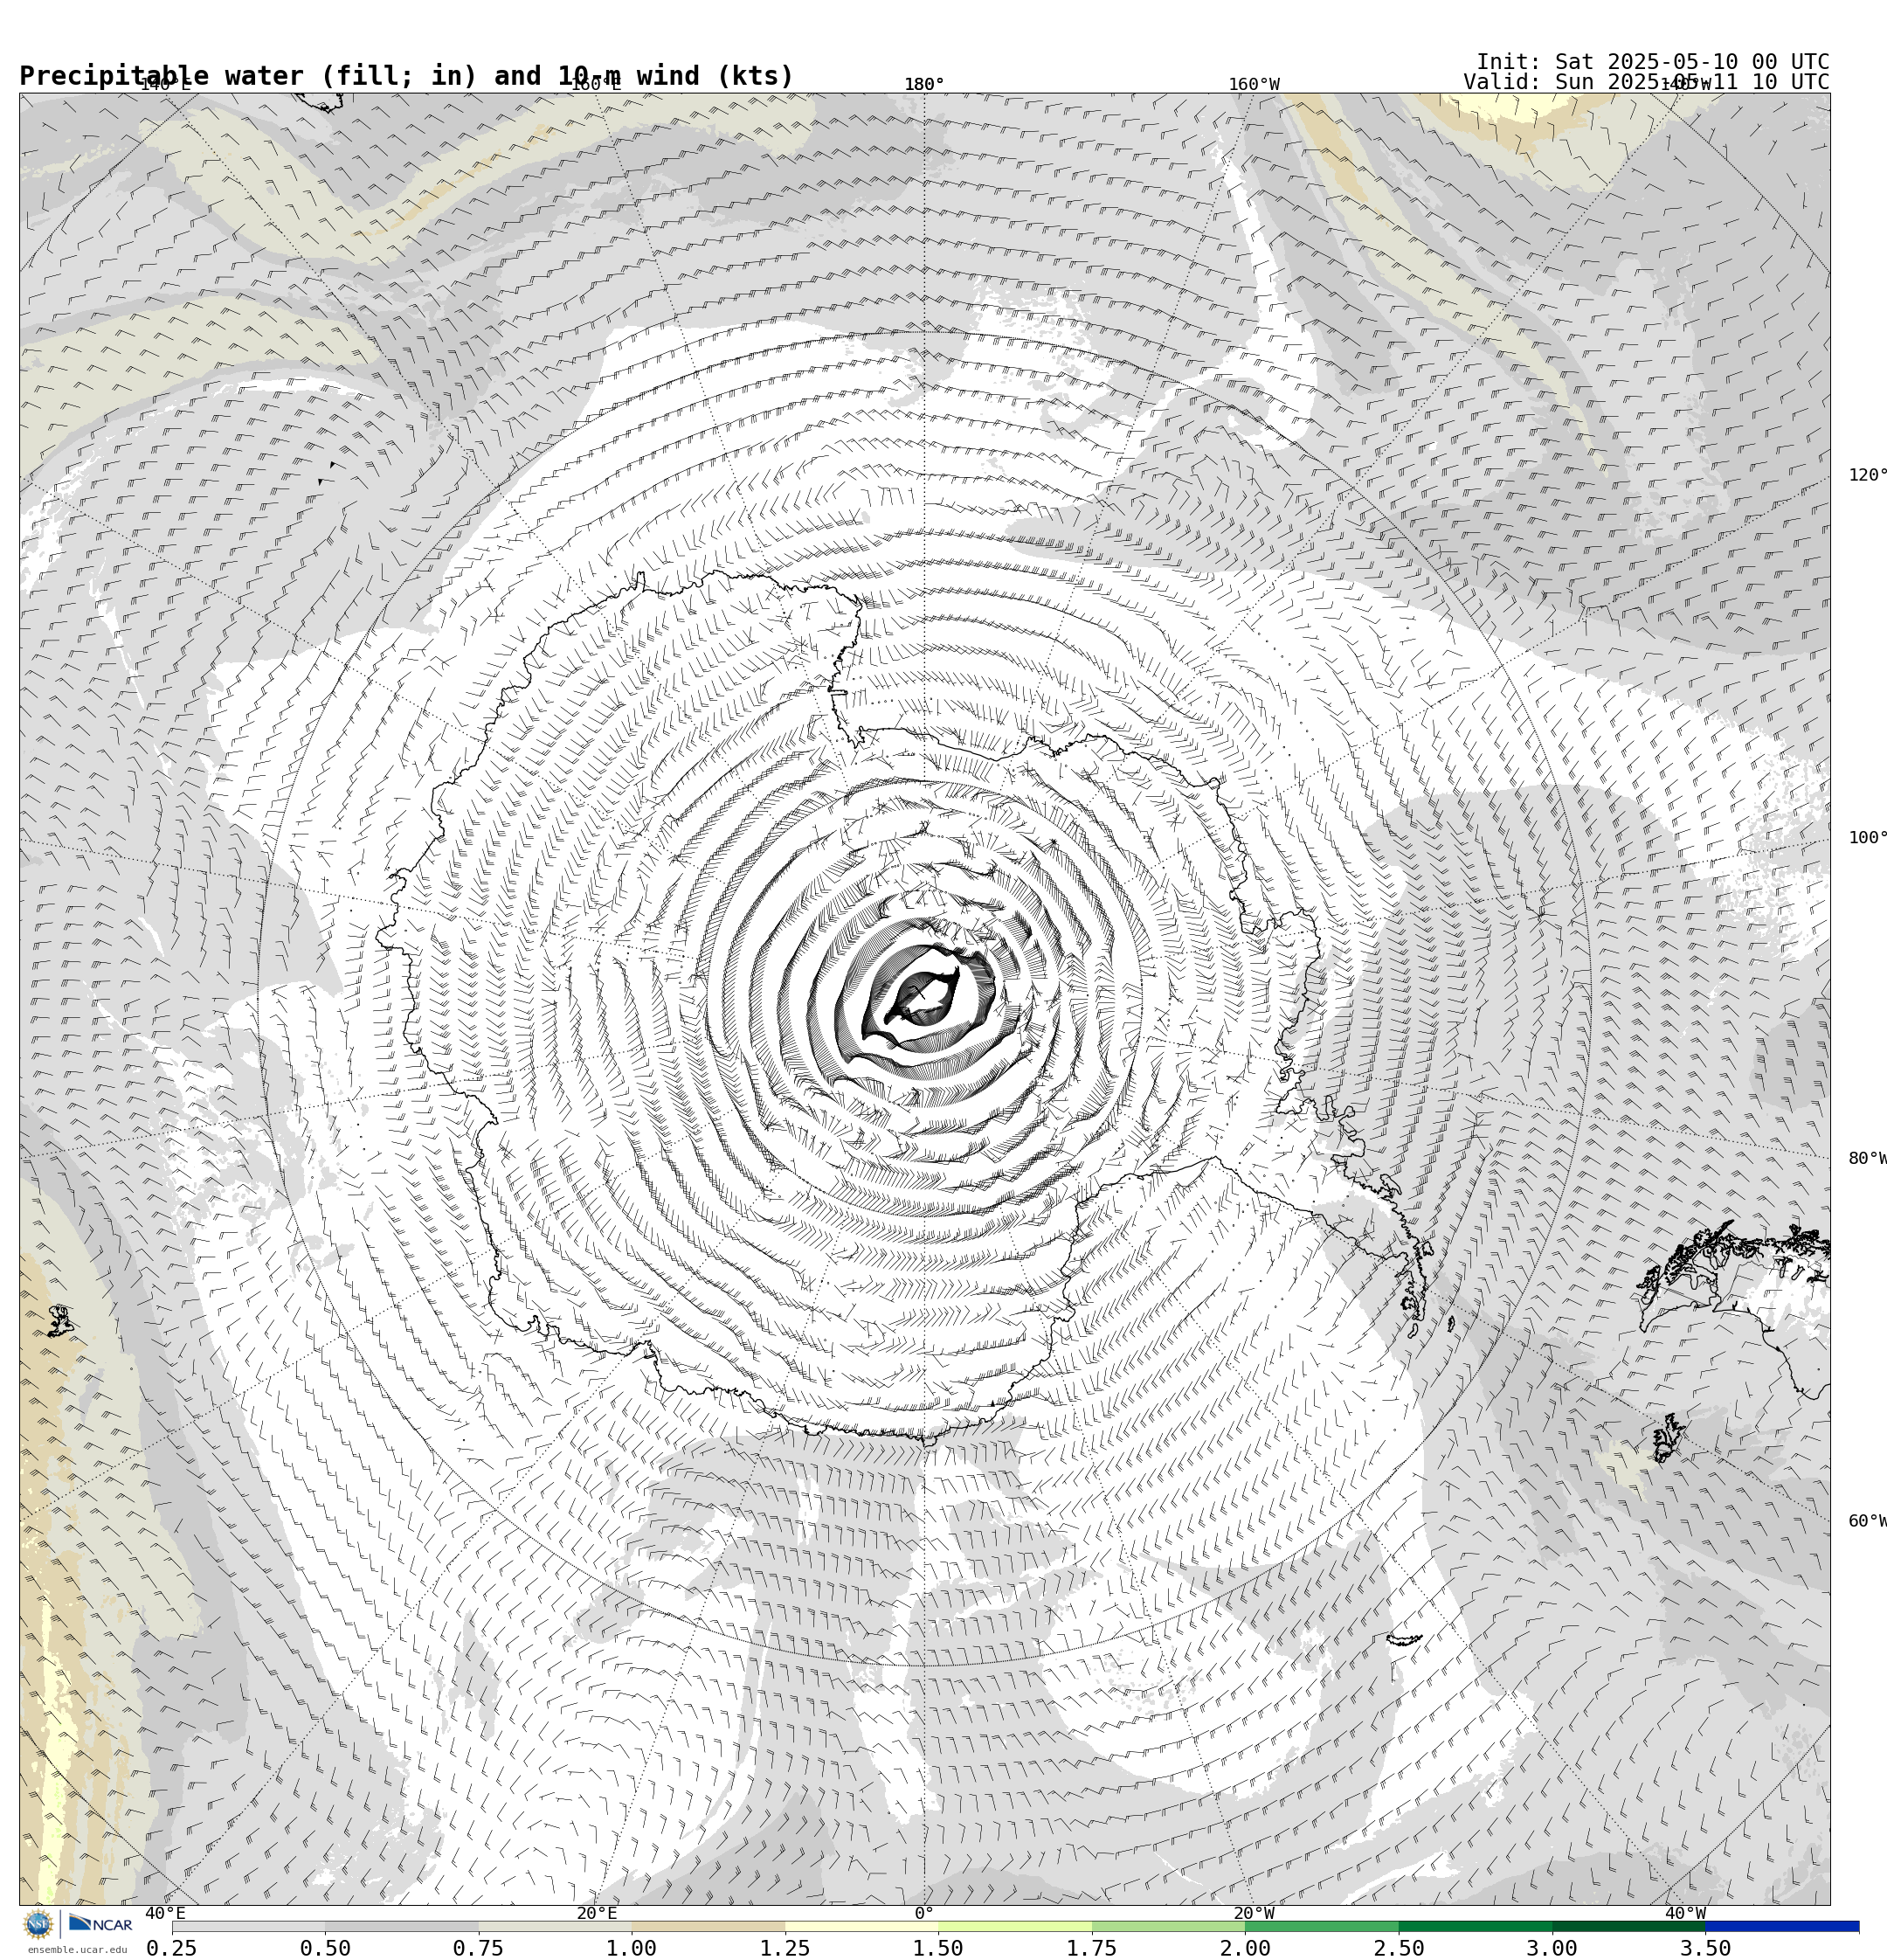This screenshot has width=1887, height=1960.
Task: Click the NSF logo
Action: pyautogui.click(x=38, y=1923)
